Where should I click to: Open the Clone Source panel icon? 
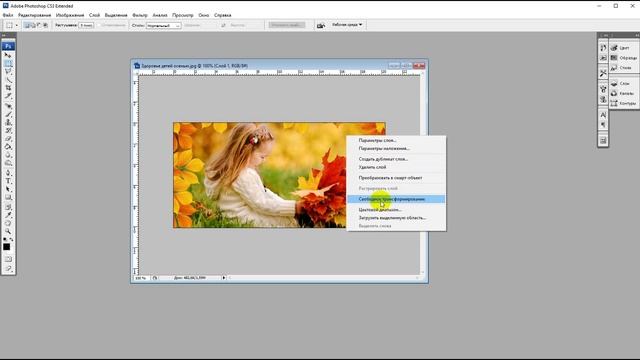603,99
